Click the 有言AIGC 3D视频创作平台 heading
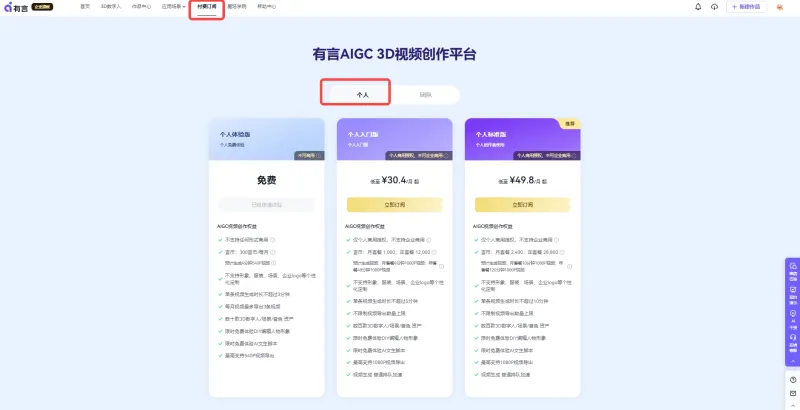Image resolution: width=800 pixels, height=410 pixels. 394,55
